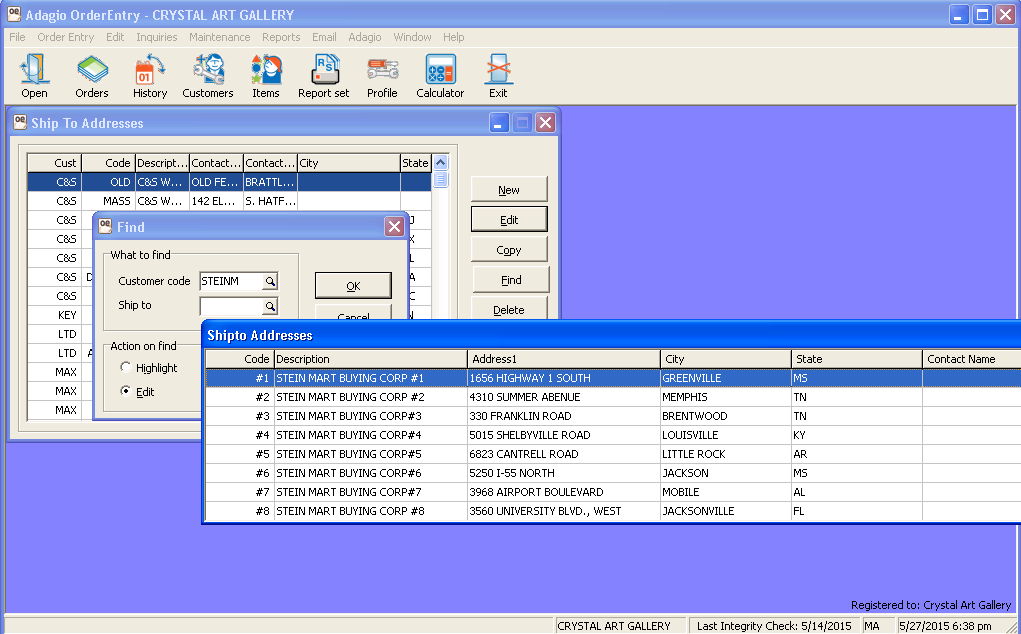
Task: Open the Maintenance menu
Action: point(219,37)
